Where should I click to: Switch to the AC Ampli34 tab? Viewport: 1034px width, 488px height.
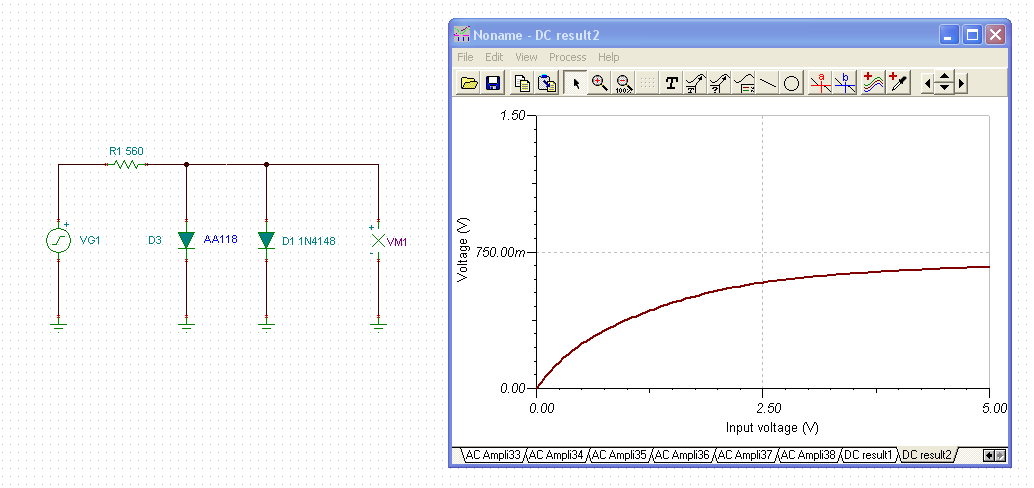pos(556,455)
